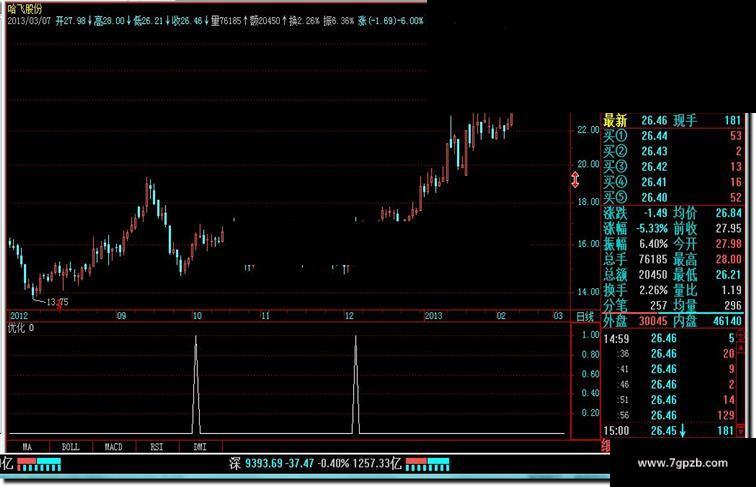Click the 分笔 value 257
Image resolution: width=756 pixels, height=487 pixels.
(x=659, y=306)
